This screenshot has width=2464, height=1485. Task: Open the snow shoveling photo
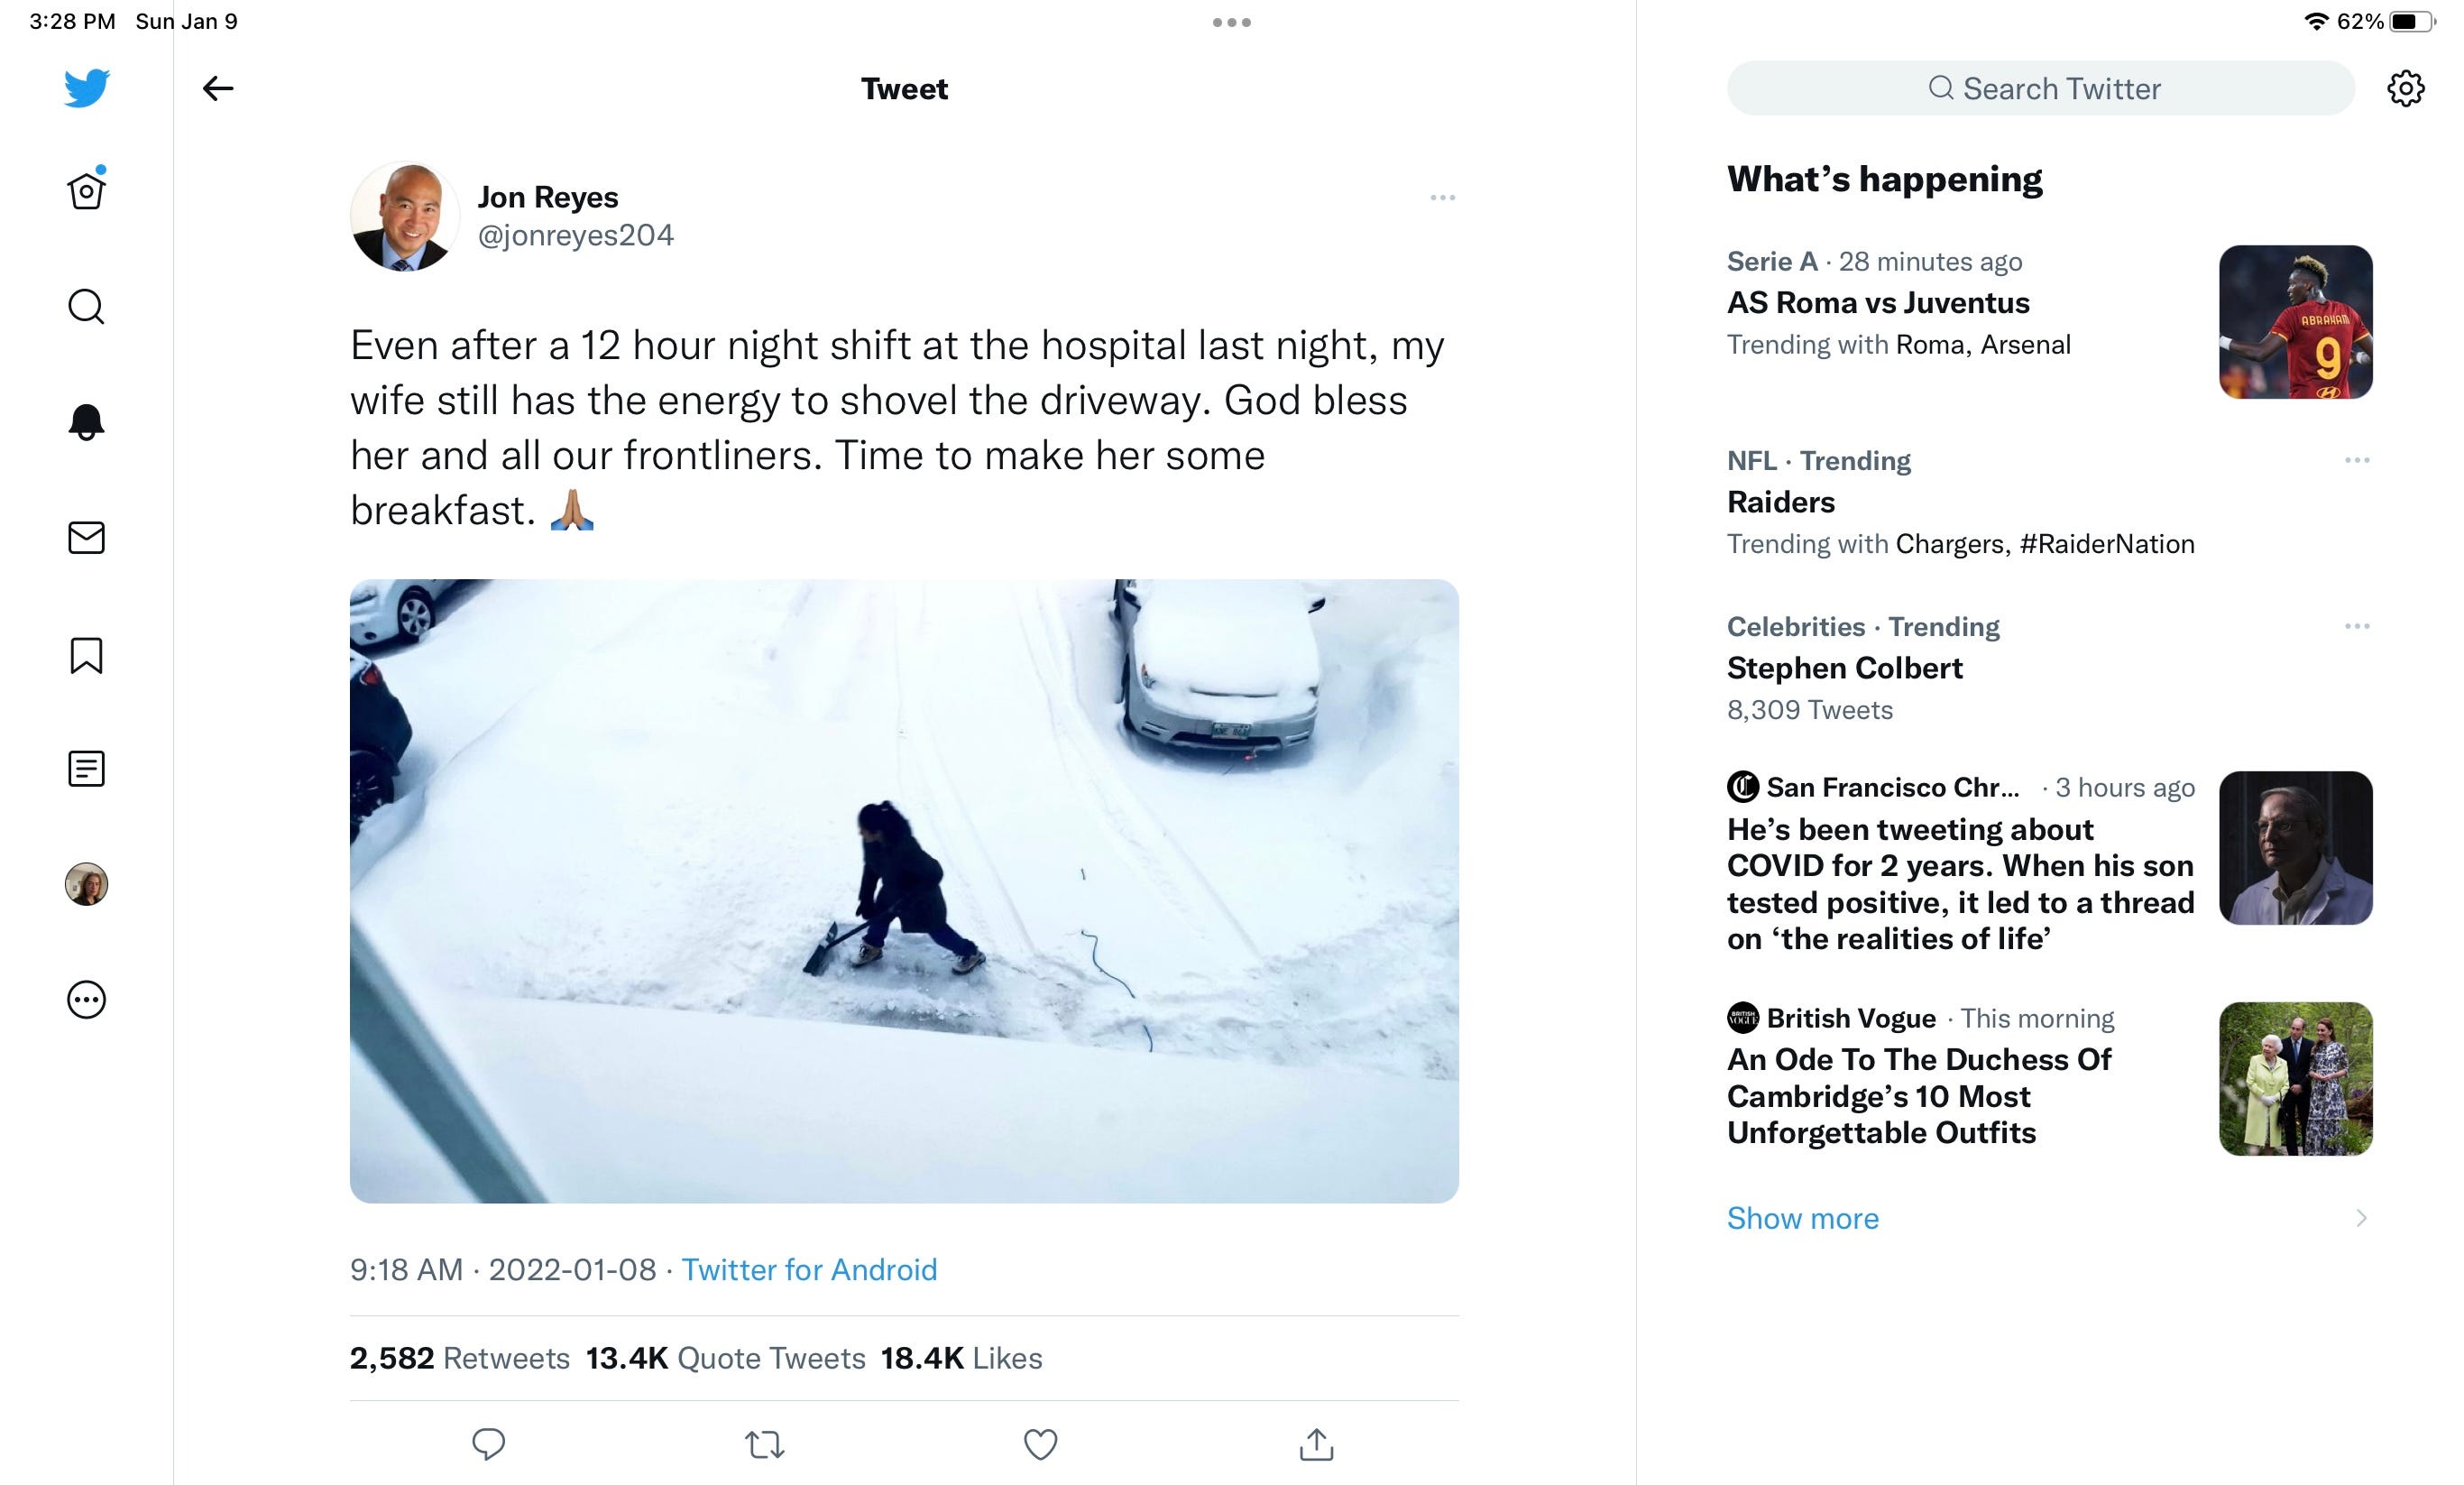tap(904, 891)
